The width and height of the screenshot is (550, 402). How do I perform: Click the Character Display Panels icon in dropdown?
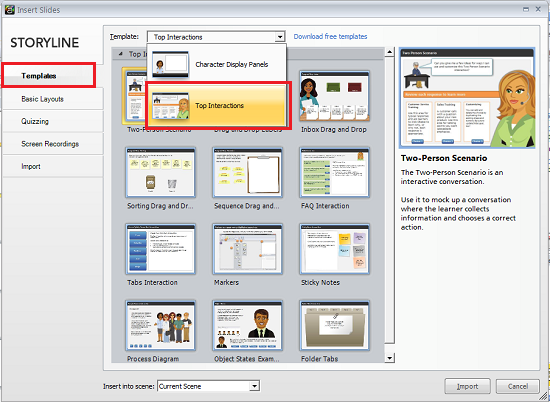pos(170,64)
